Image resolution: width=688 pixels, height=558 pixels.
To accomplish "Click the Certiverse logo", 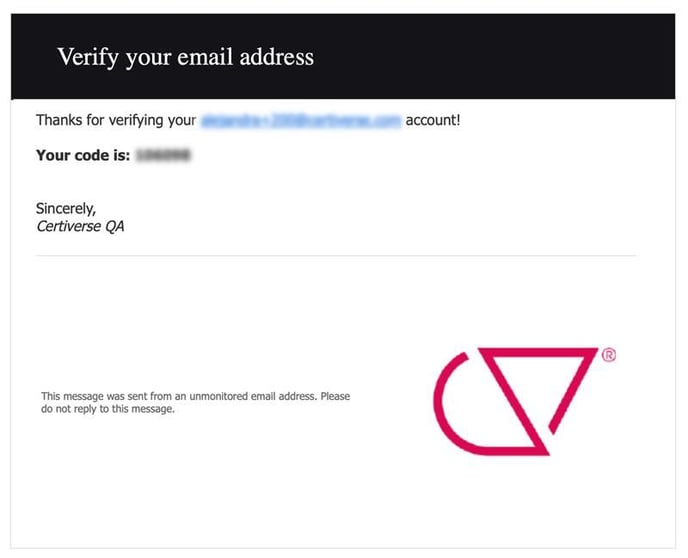I will 524,401.
